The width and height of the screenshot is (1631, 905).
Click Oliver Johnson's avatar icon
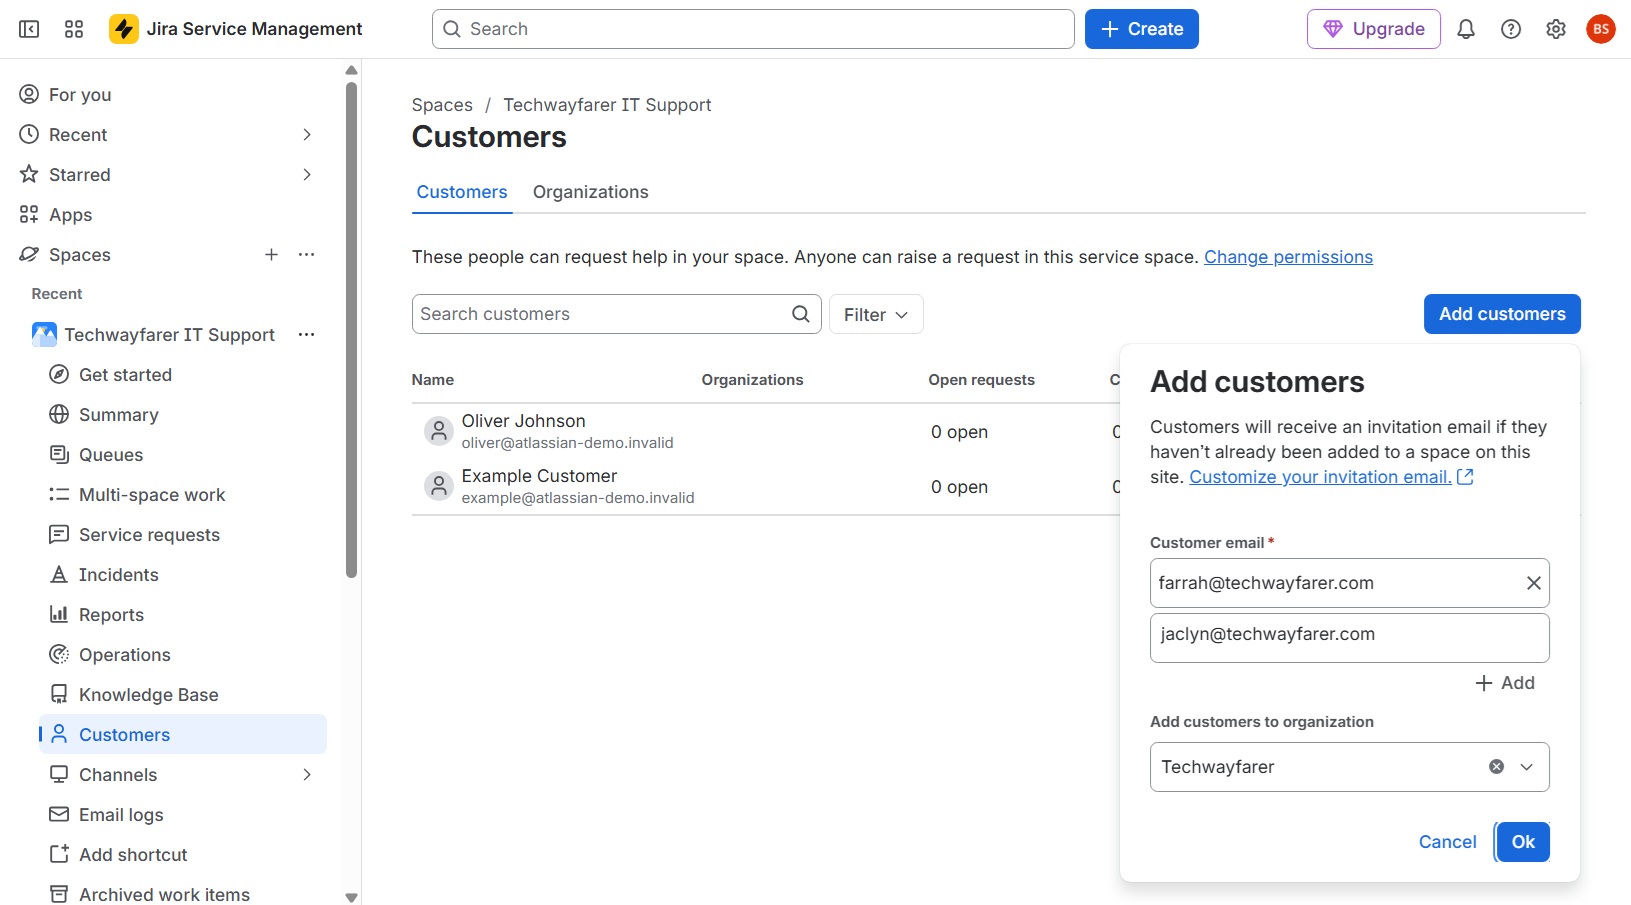point(438,431)
